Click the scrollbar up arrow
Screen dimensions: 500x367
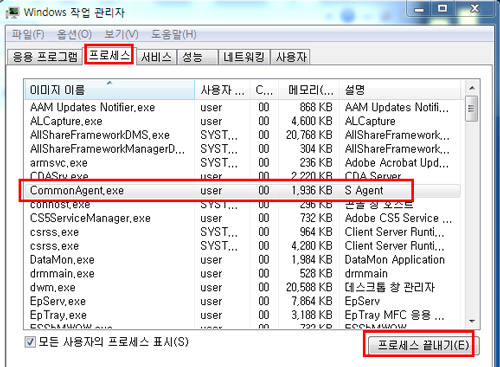point(472,88)
